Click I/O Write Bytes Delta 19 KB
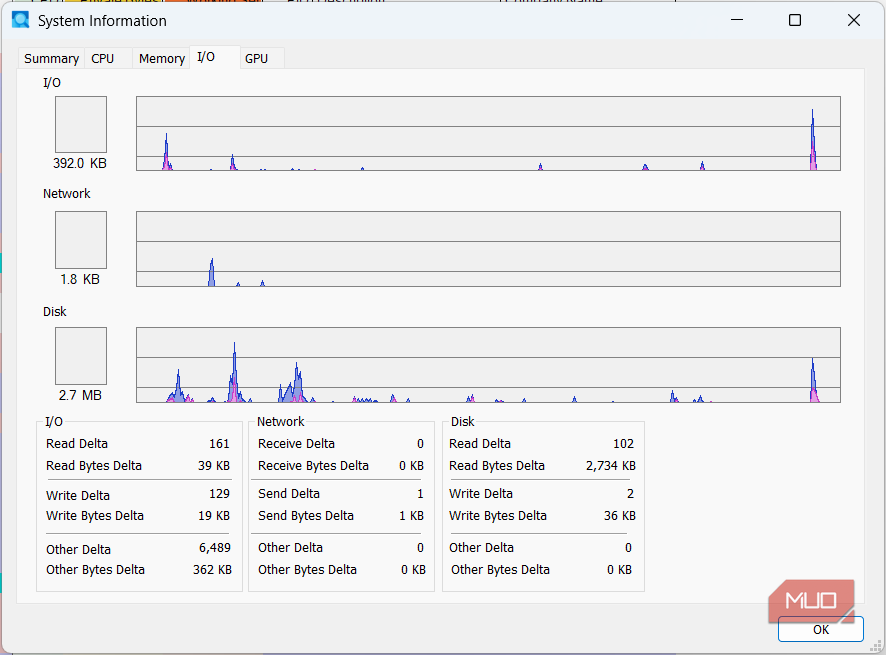 (x=214, y=516)
